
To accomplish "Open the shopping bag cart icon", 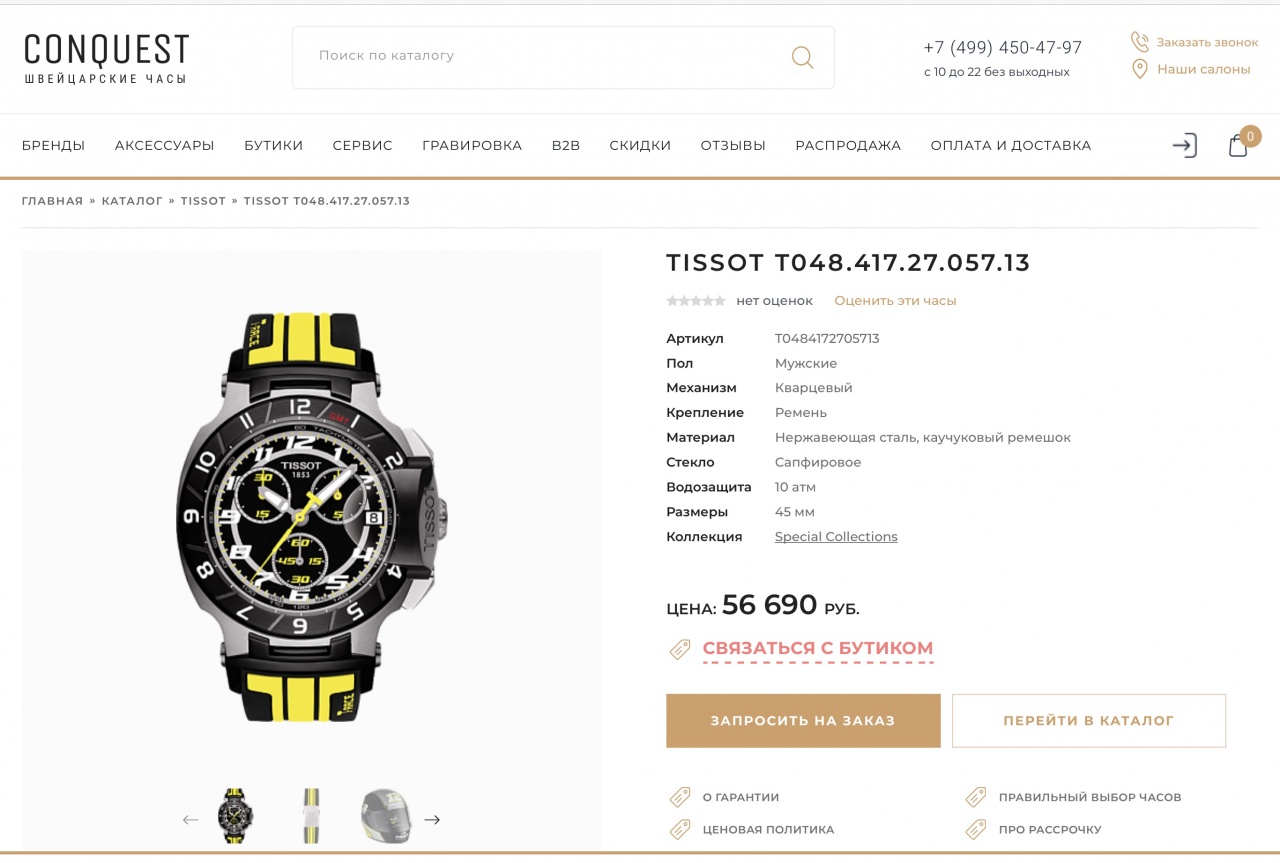I will pyautogui.click(x=1238, y=146).
